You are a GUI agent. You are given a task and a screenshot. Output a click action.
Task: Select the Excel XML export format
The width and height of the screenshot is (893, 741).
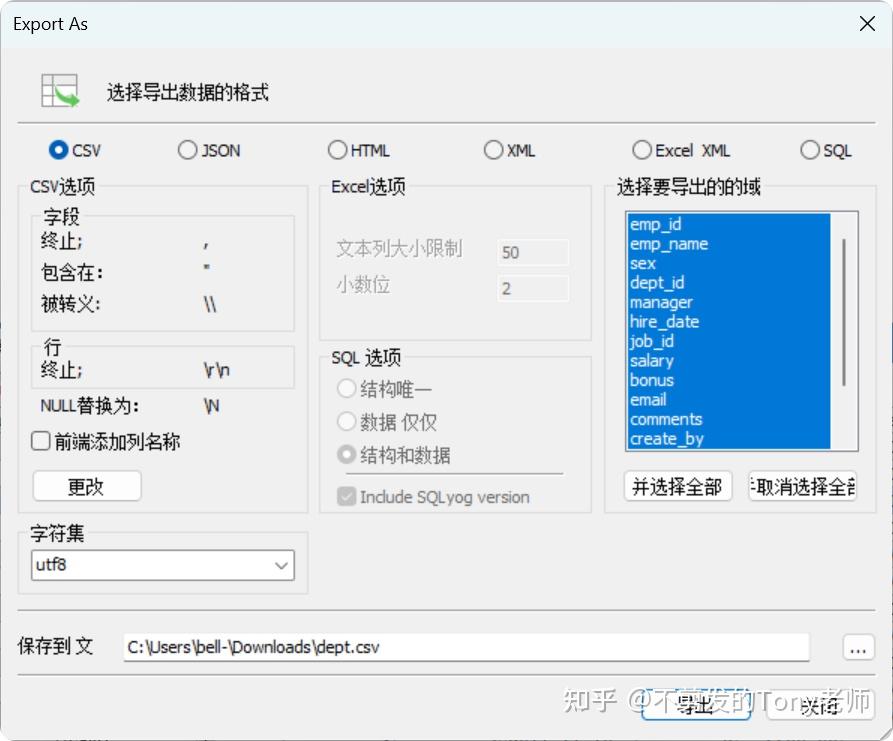click(641, 149)
